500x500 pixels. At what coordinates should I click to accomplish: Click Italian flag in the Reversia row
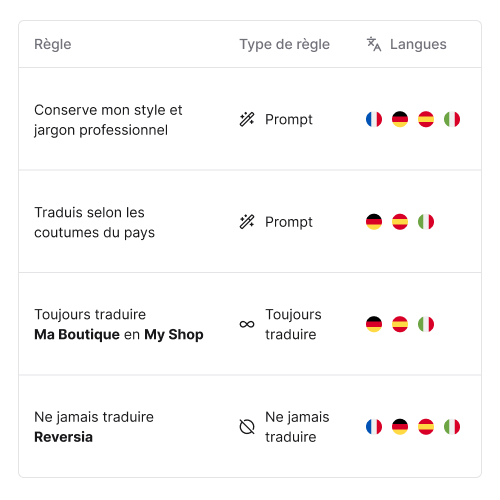(452, 427)
